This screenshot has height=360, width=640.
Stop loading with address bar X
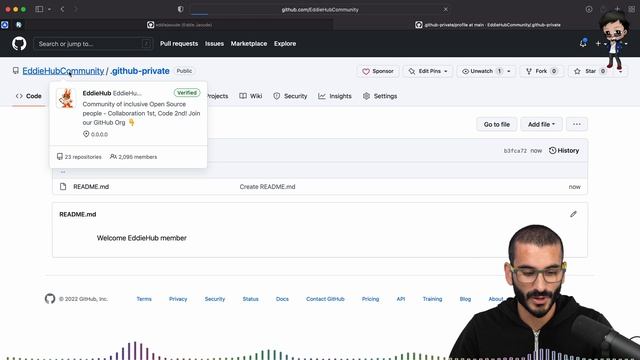tap(445, 9)
